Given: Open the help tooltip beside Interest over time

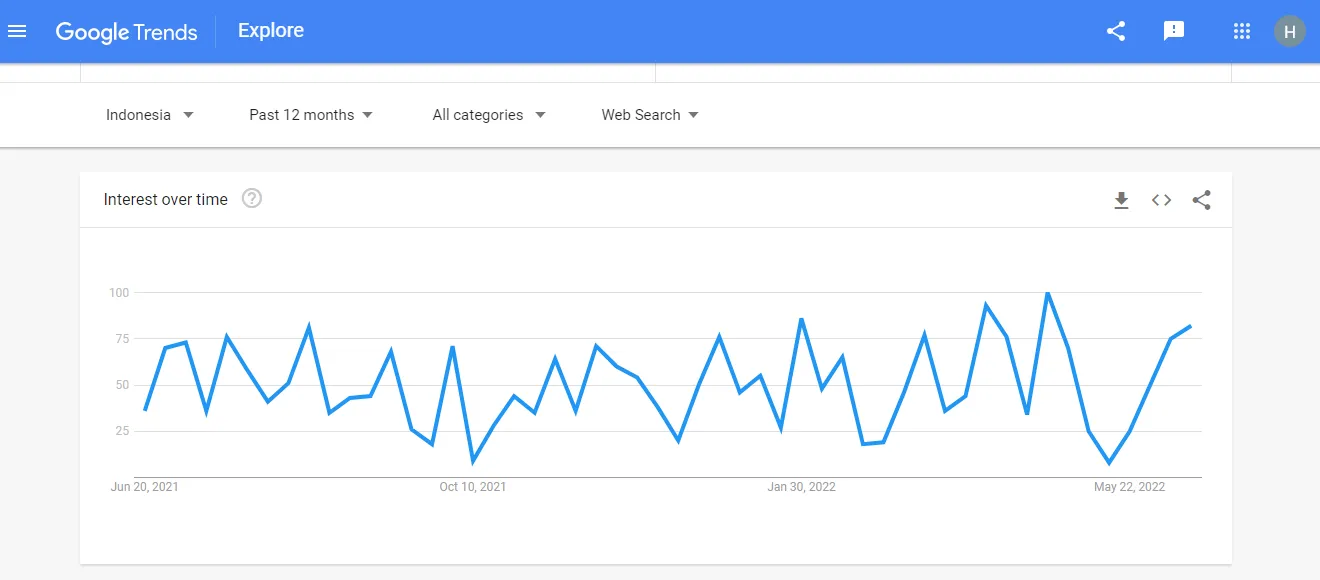Looking at the screenshot, I should tap(251, 198).
